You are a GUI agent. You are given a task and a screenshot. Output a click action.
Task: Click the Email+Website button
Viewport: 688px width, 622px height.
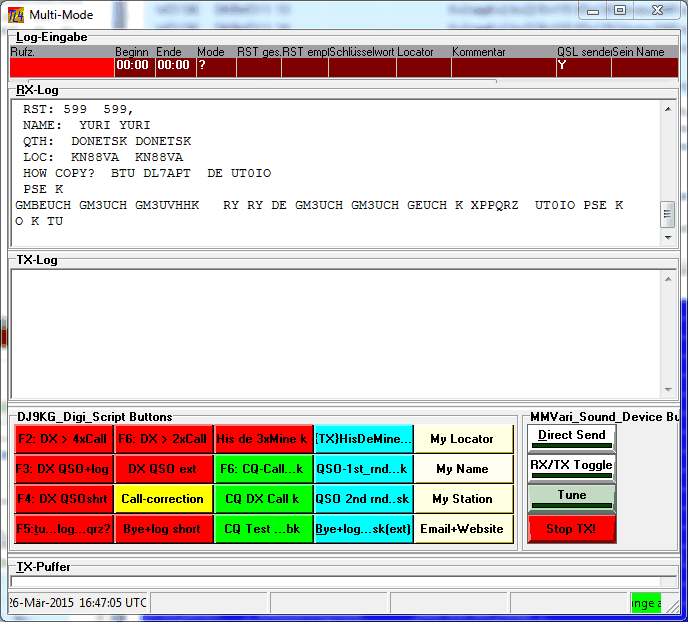[x=463, y=529]
